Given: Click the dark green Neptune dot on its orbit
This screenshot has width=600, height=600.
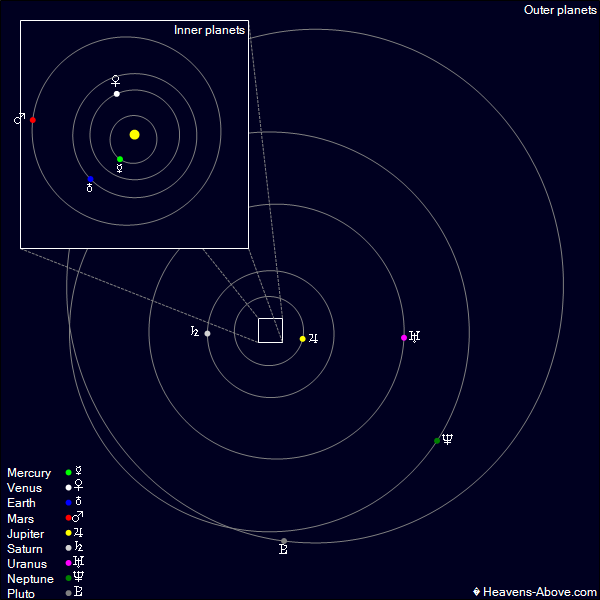Looking at the screenshot, I should tap(437, 441).
